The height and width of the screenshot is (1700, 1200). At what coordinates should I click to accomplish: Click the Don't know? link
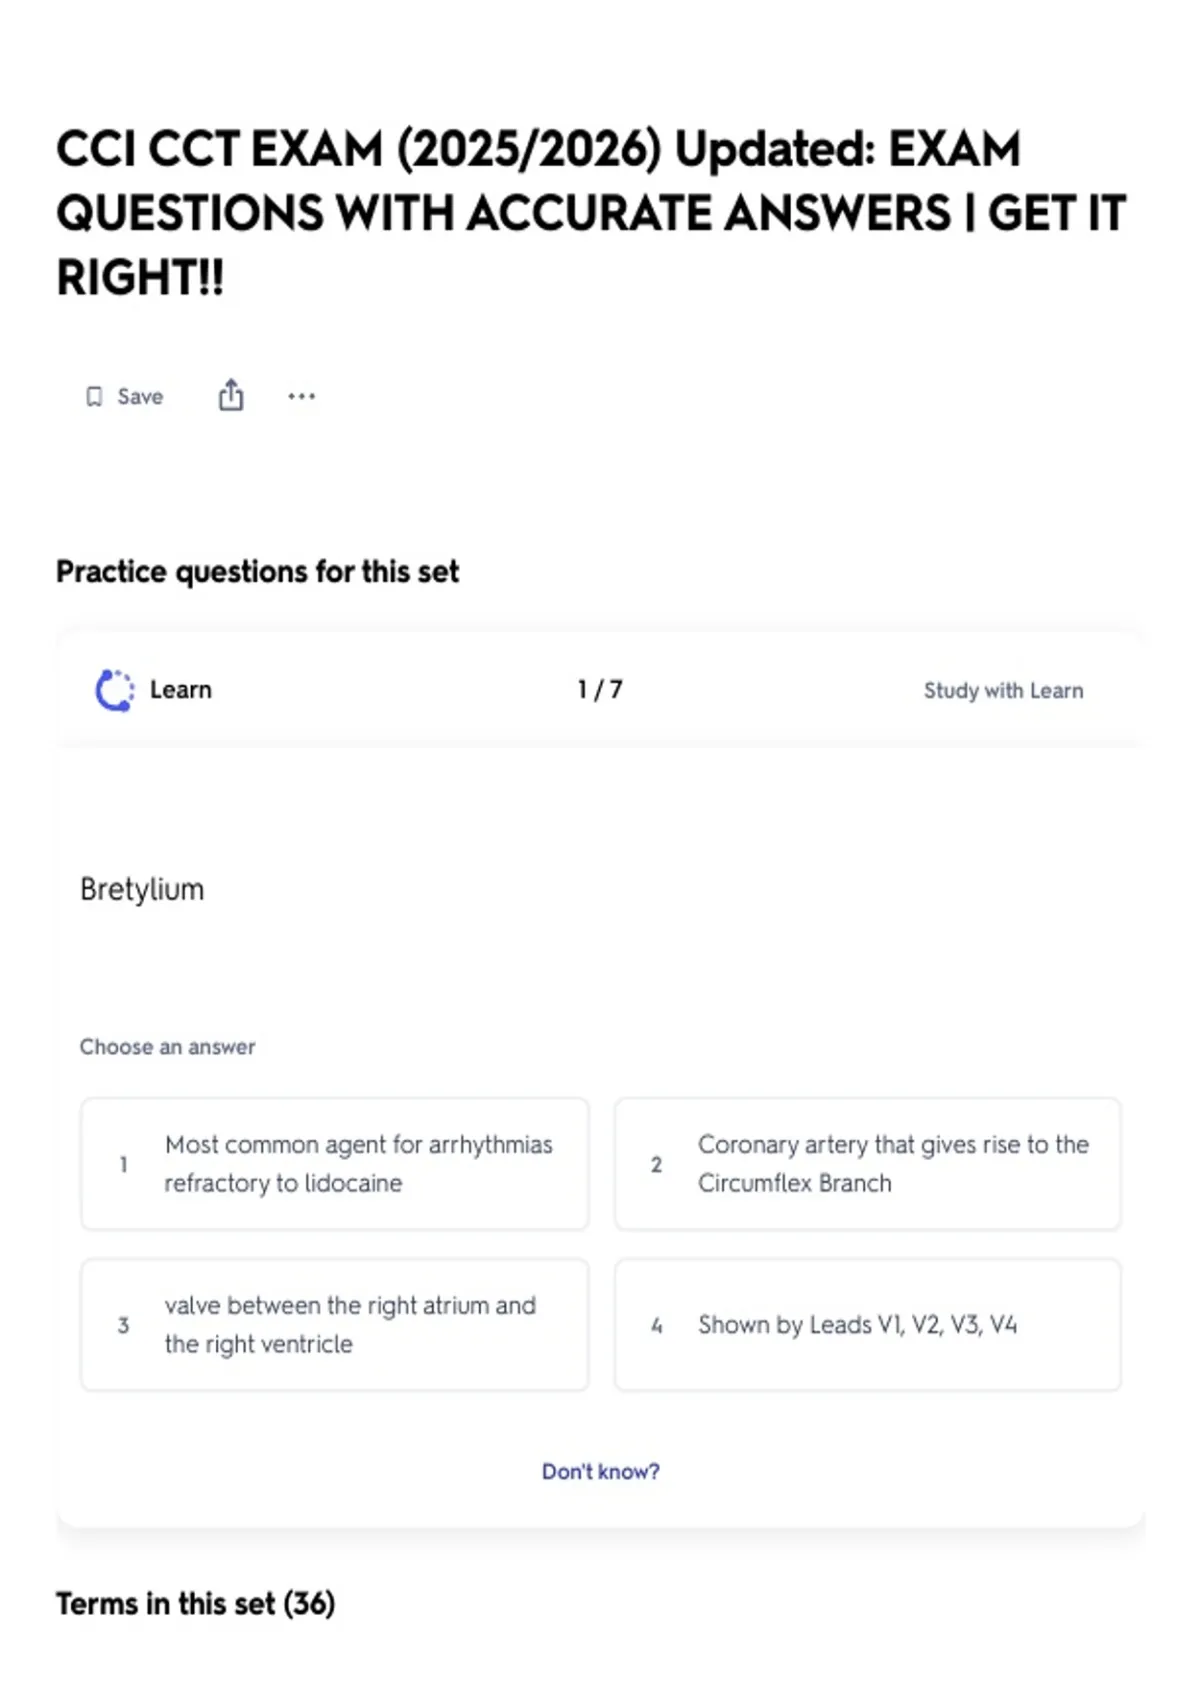pyautogui.click(x=601, y=1472)
